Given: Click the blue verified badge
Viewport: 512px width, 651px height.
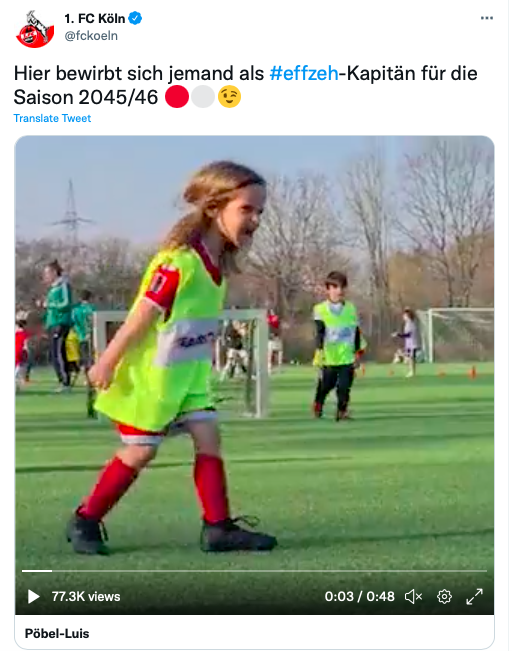Looking at the screenshot, I should tap(135, 18).
